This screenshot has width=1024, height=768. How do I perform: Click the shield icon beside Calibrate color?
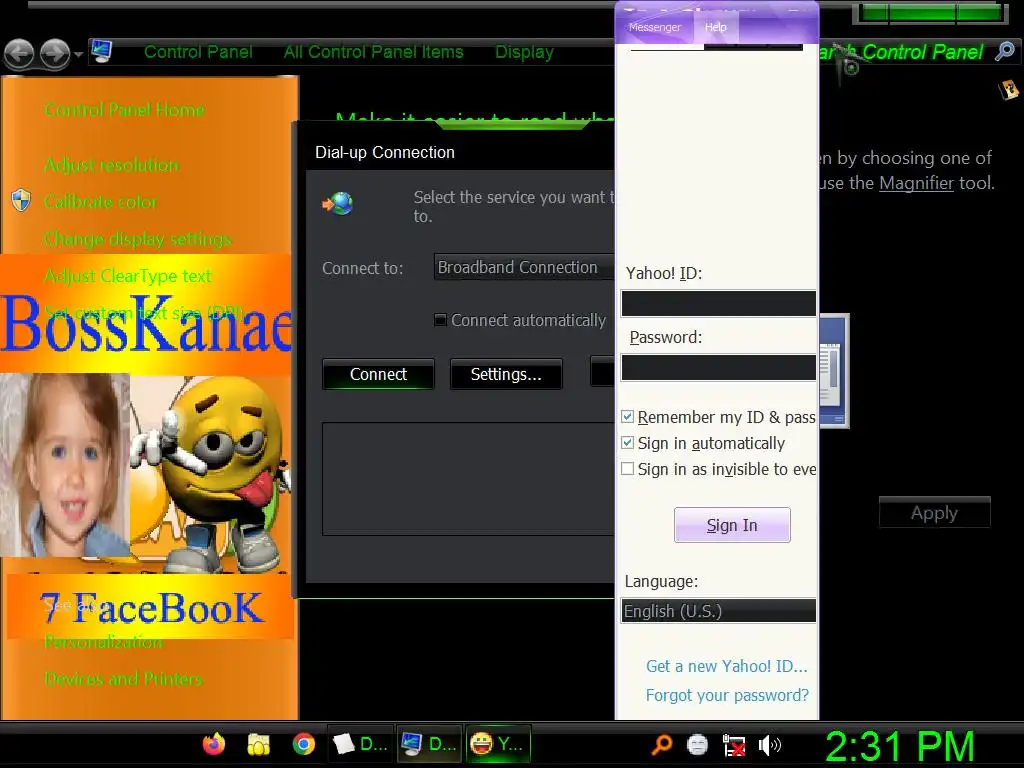(21, 200)
